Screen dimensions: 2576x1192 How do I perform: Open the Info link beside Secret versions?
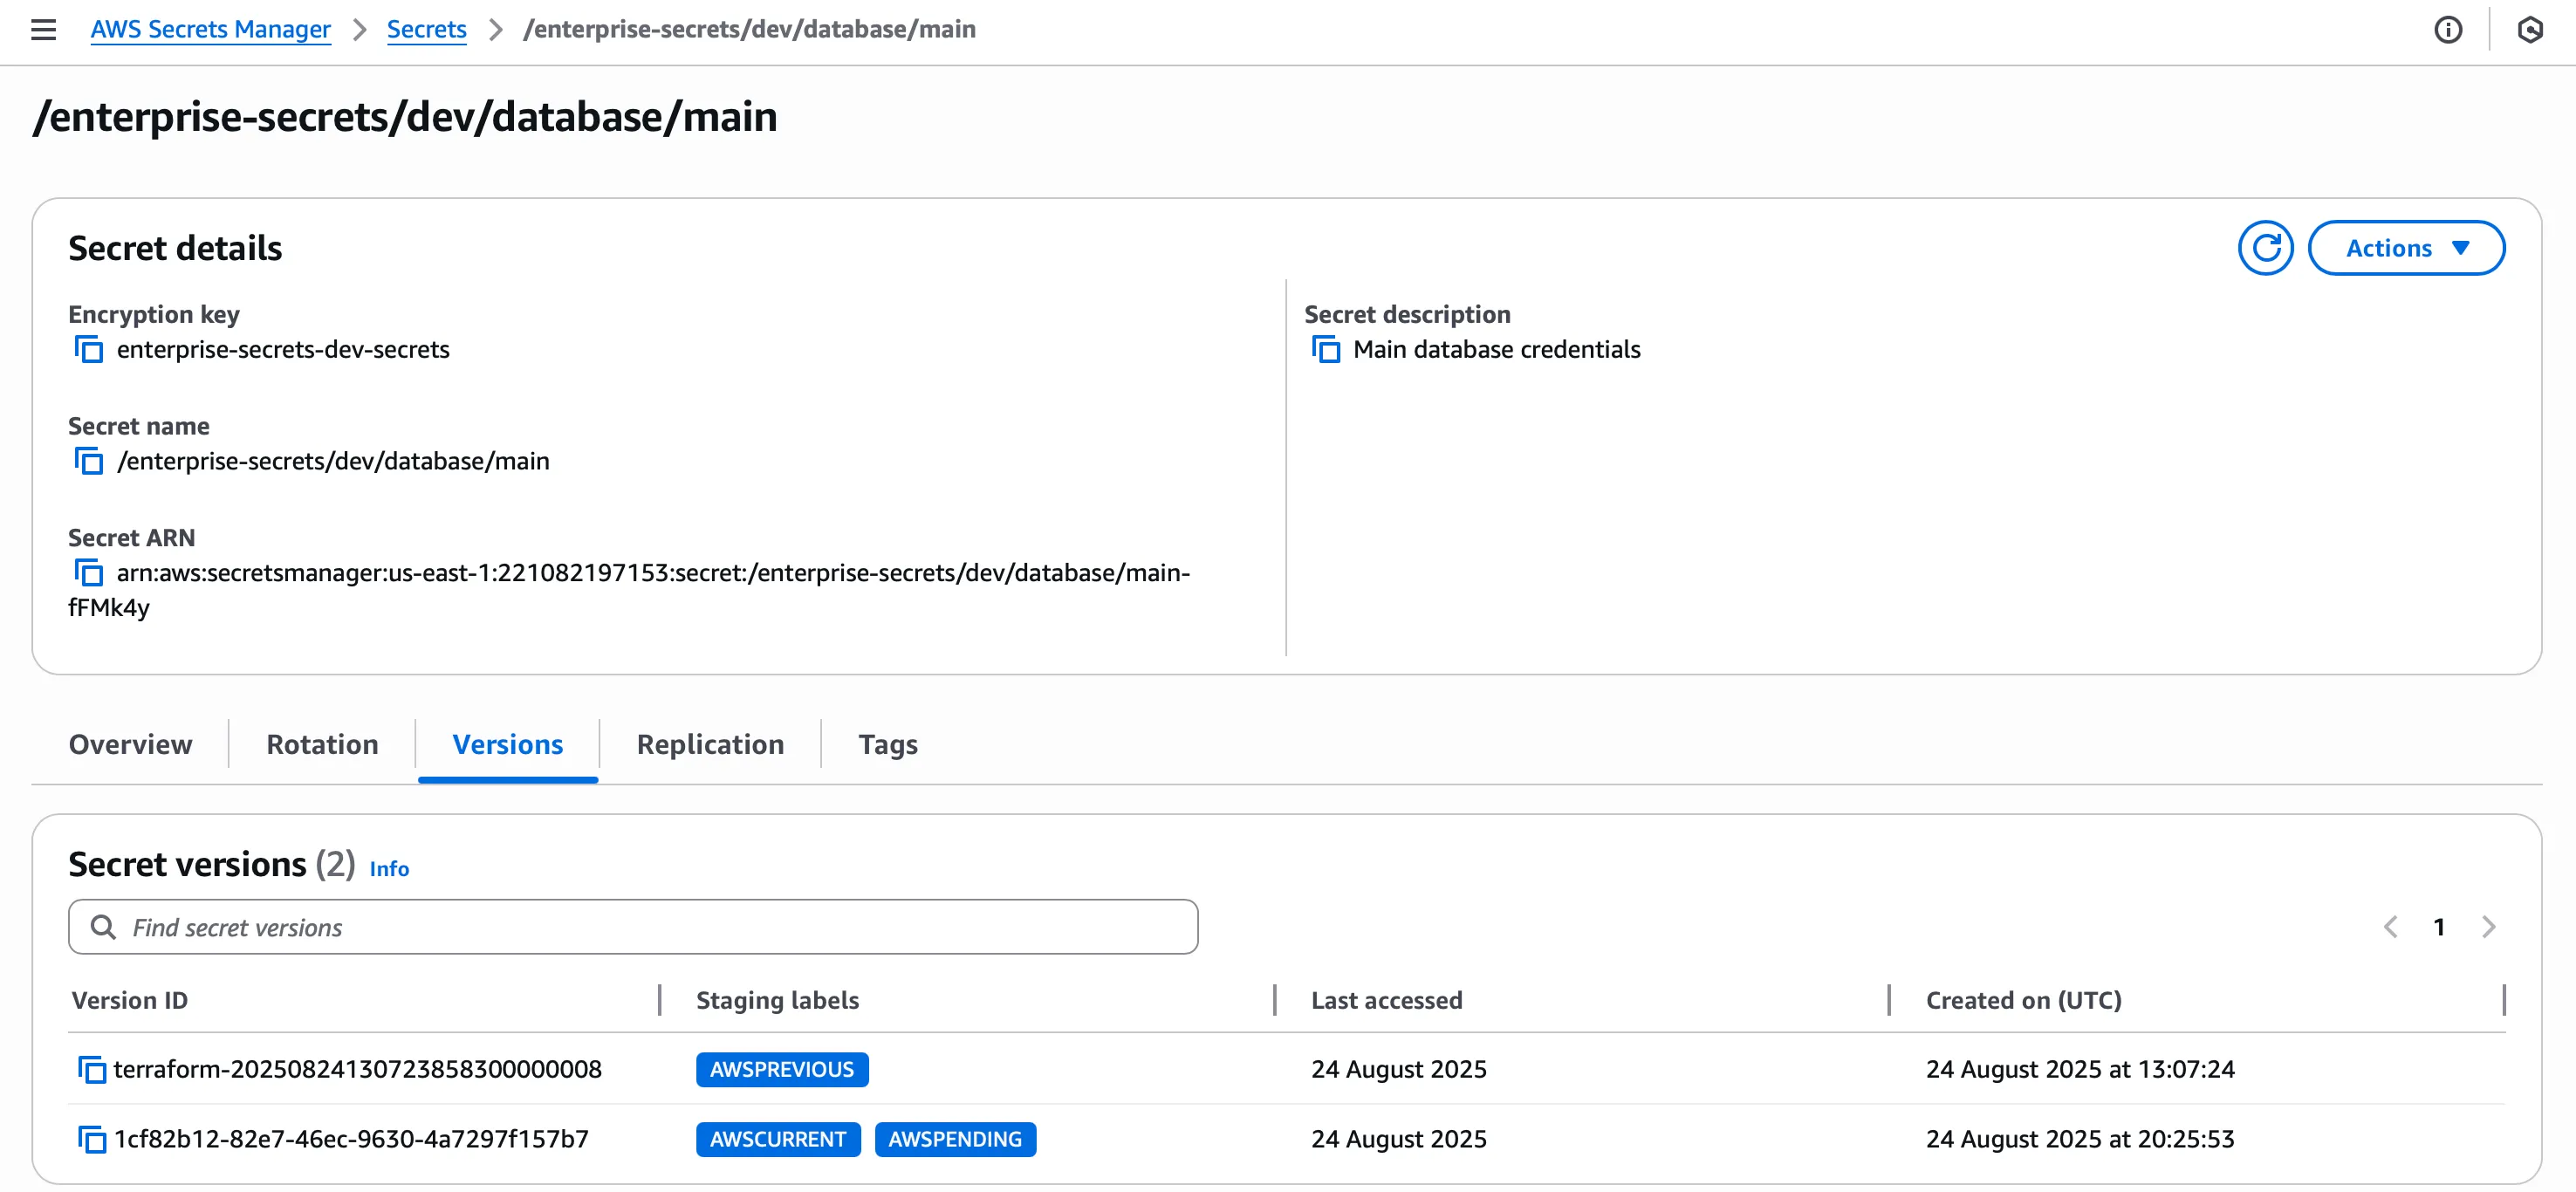(x=389, y=869)
